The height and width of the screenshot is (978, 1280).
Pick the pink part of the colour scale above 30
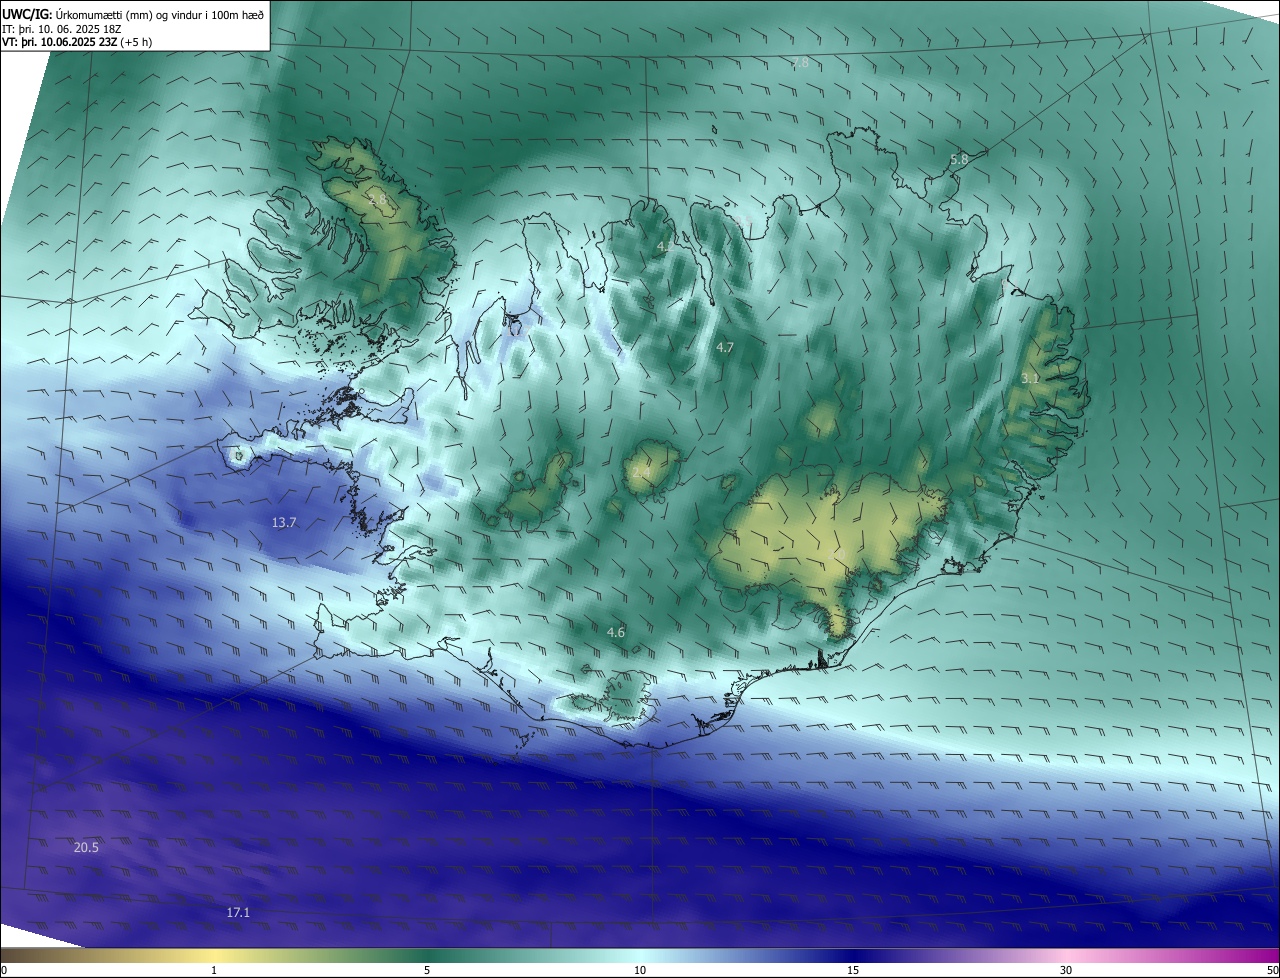click(1066, 955)
